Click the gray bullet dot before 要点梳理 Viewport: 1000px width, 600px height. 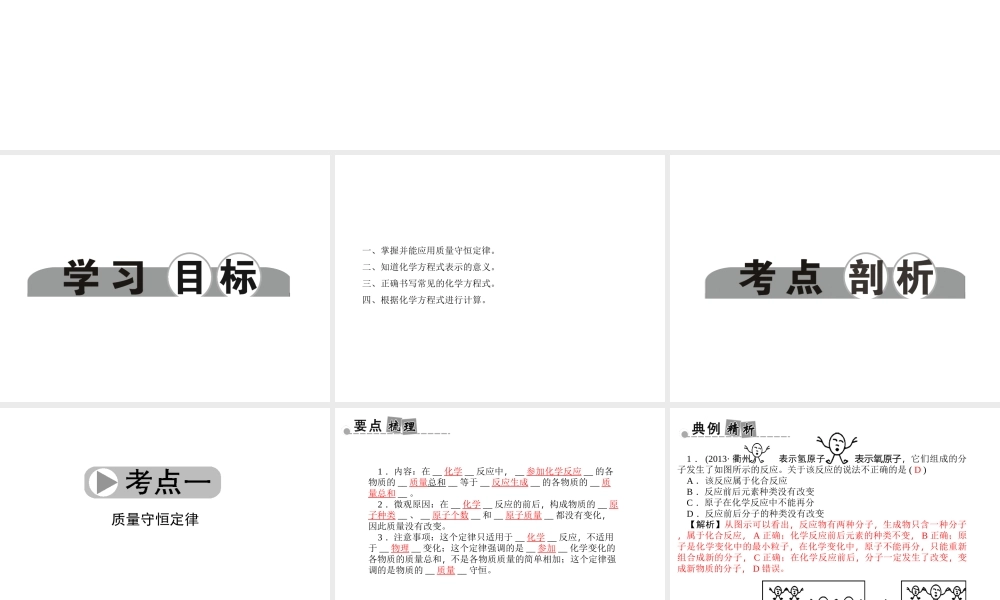[347, 432]
